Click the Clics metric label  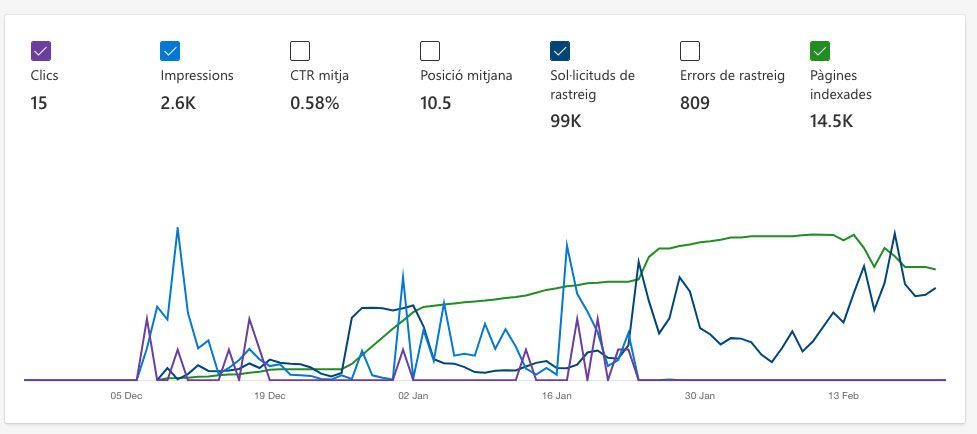[x=44, y=76]
